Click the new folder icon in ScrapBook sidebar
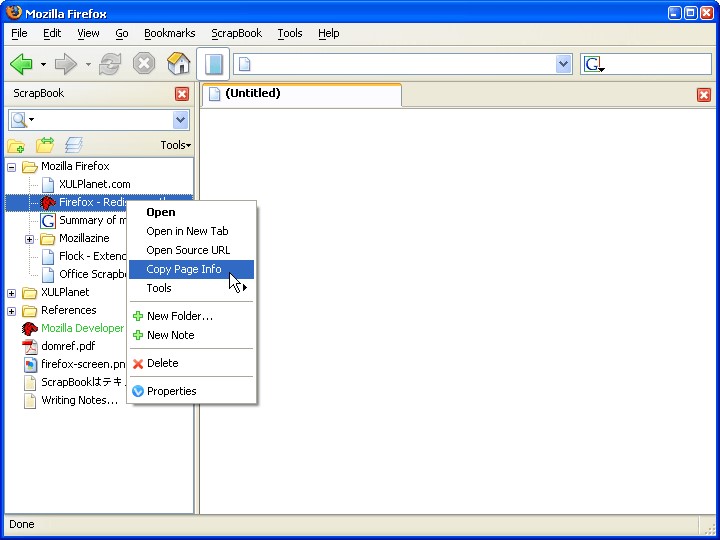This screenshot has height=540, width=720. pos(17,146)
